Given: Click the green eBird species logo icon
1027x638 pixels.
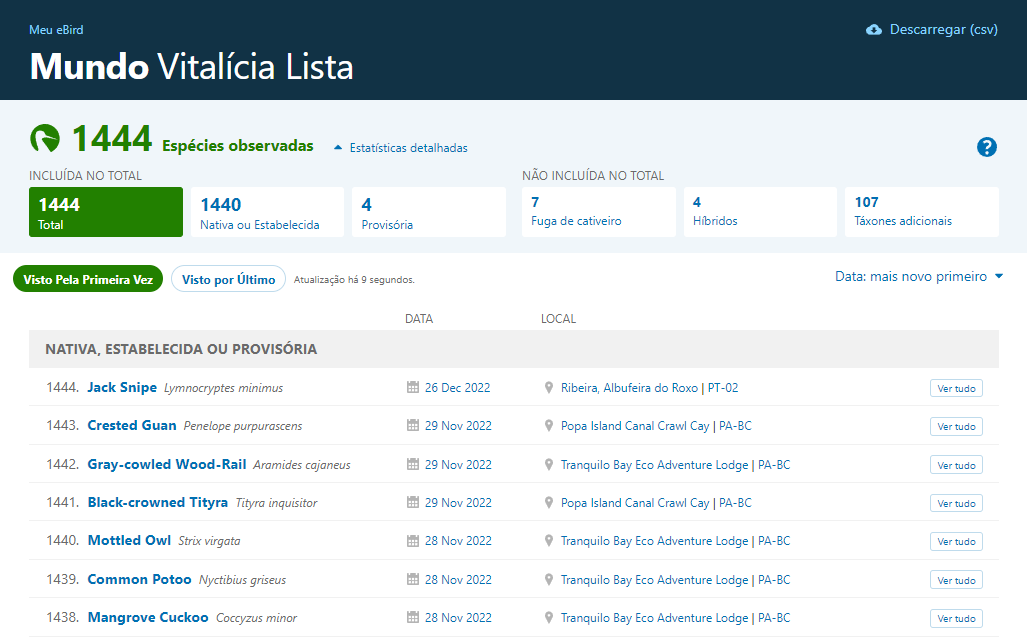Looking at the screenshot, I should coord(45,138).
